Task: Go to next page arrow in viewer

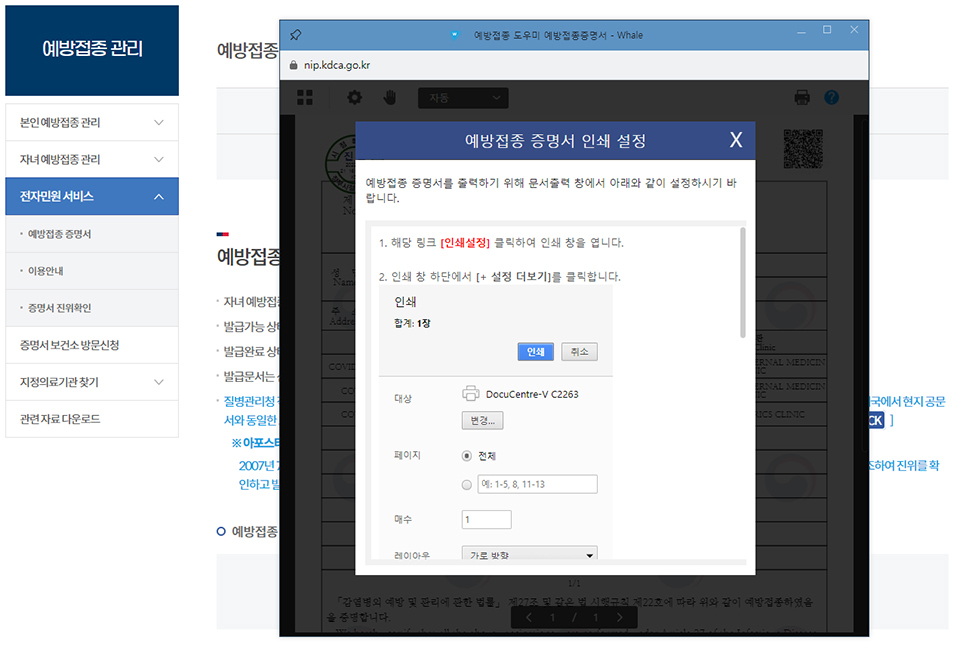Action: click(620, 617)
